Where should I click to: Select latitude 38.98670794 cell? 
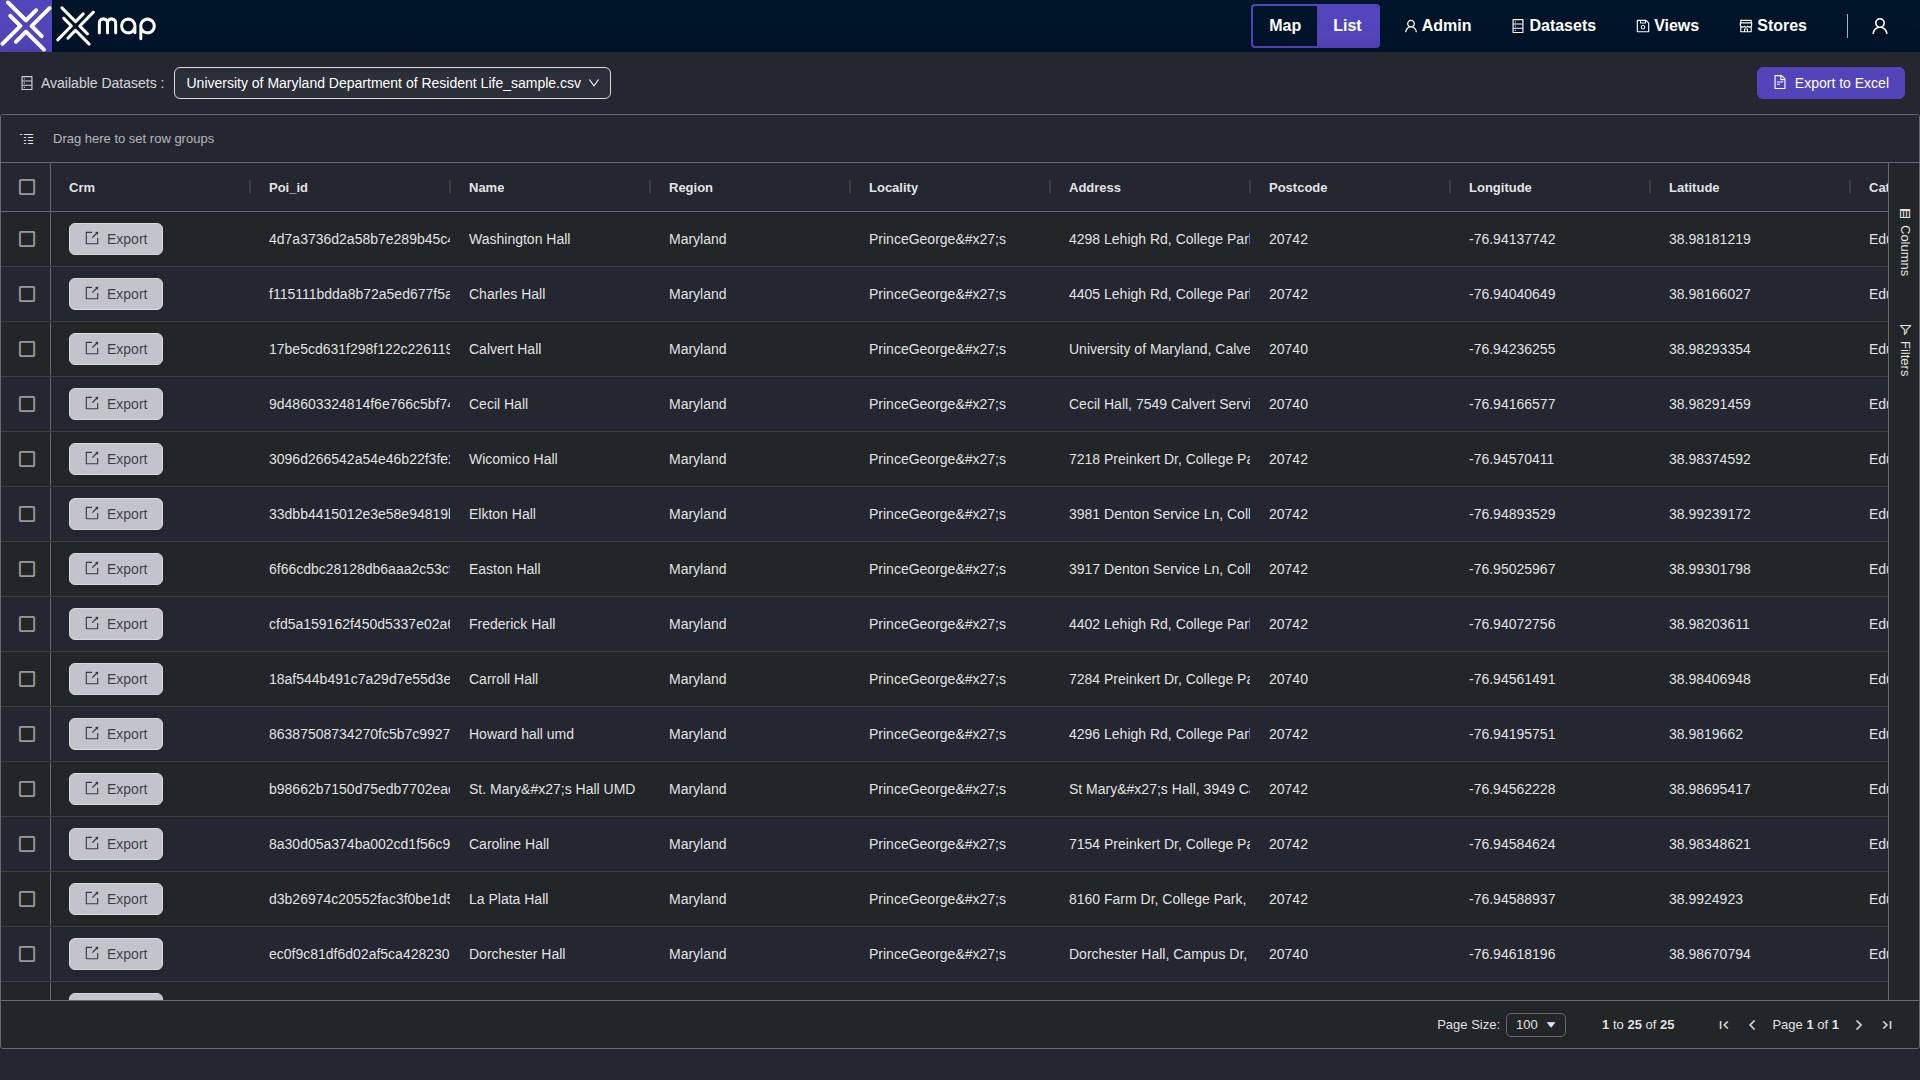point(1750,954)
